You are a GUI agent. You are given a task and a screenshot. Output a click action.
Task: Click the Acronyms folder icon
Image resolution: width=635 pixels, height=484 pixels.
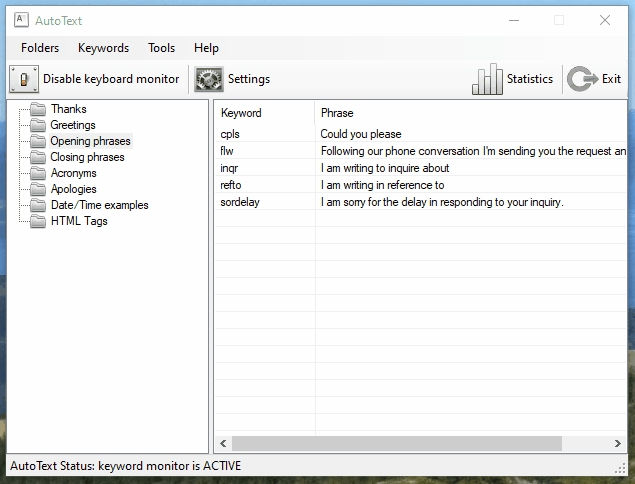(38, 173)
